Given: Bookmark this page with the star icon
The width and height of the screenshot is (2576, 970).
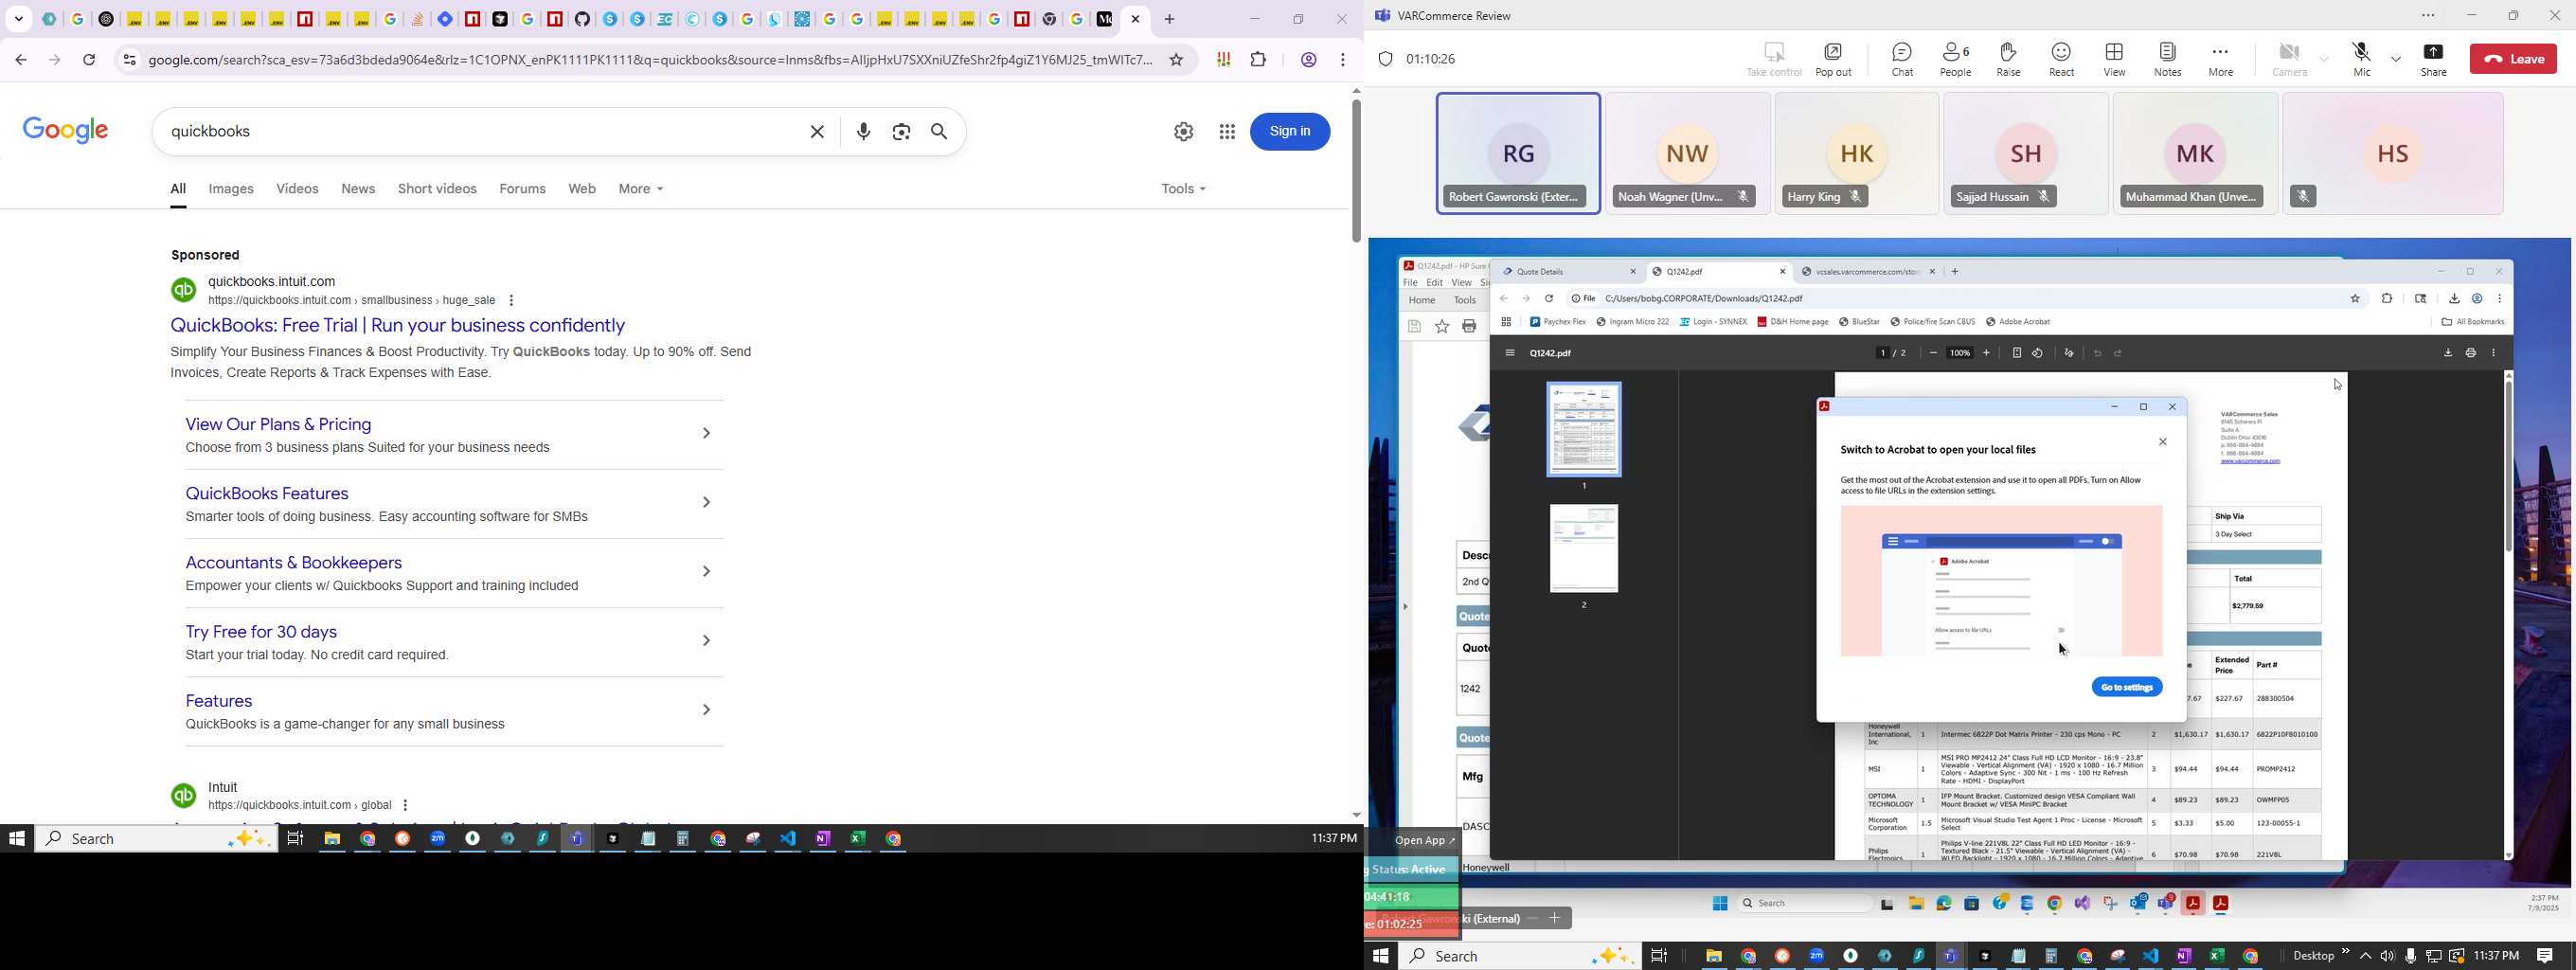Looking at the screenshot, I should [x=1177, y=60].
